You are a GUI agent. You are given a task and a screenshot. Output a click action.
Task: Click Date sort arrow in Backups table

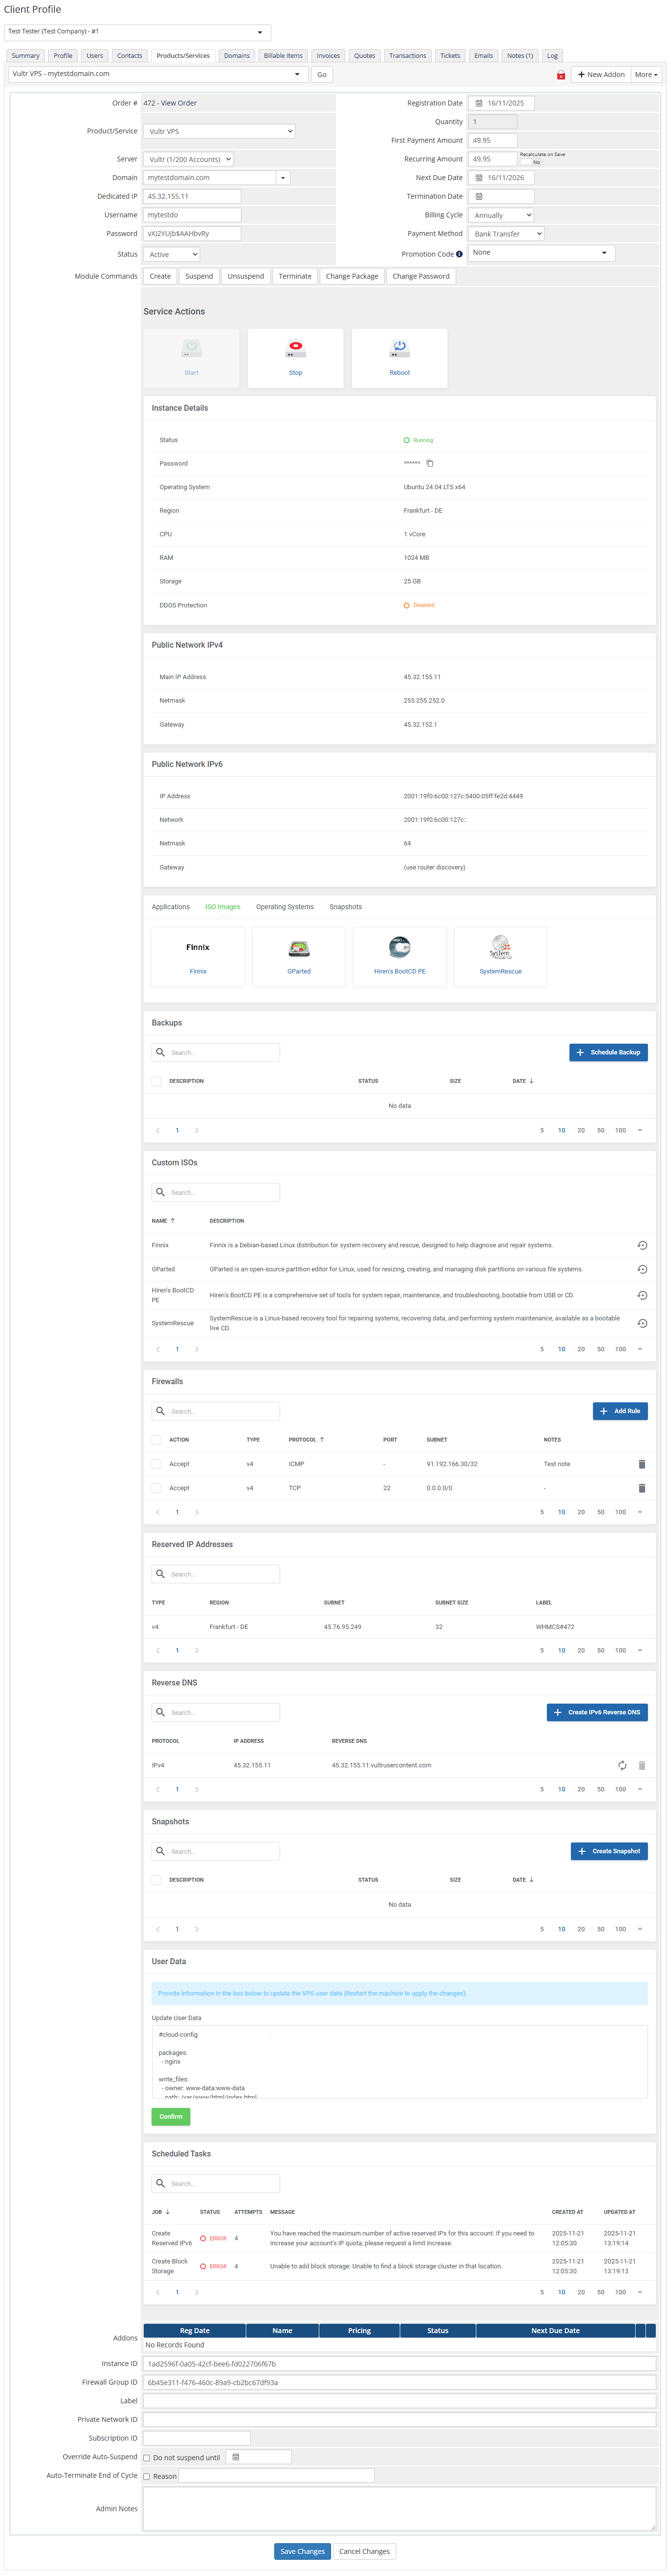[531, 1081]
